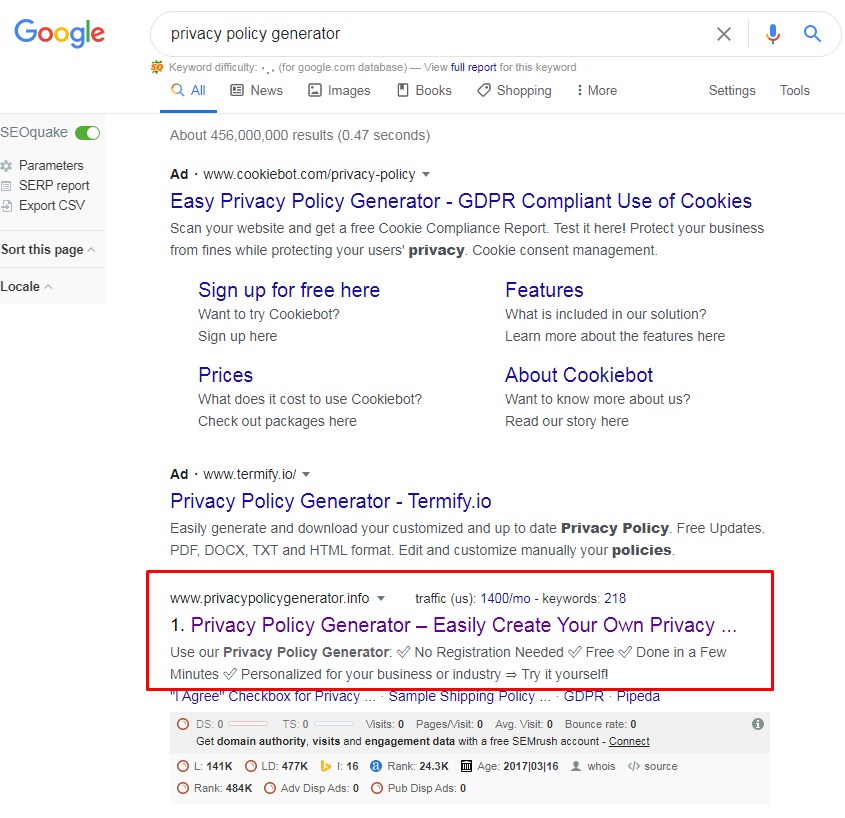Click into the Google search box

[x=430, y=34]
